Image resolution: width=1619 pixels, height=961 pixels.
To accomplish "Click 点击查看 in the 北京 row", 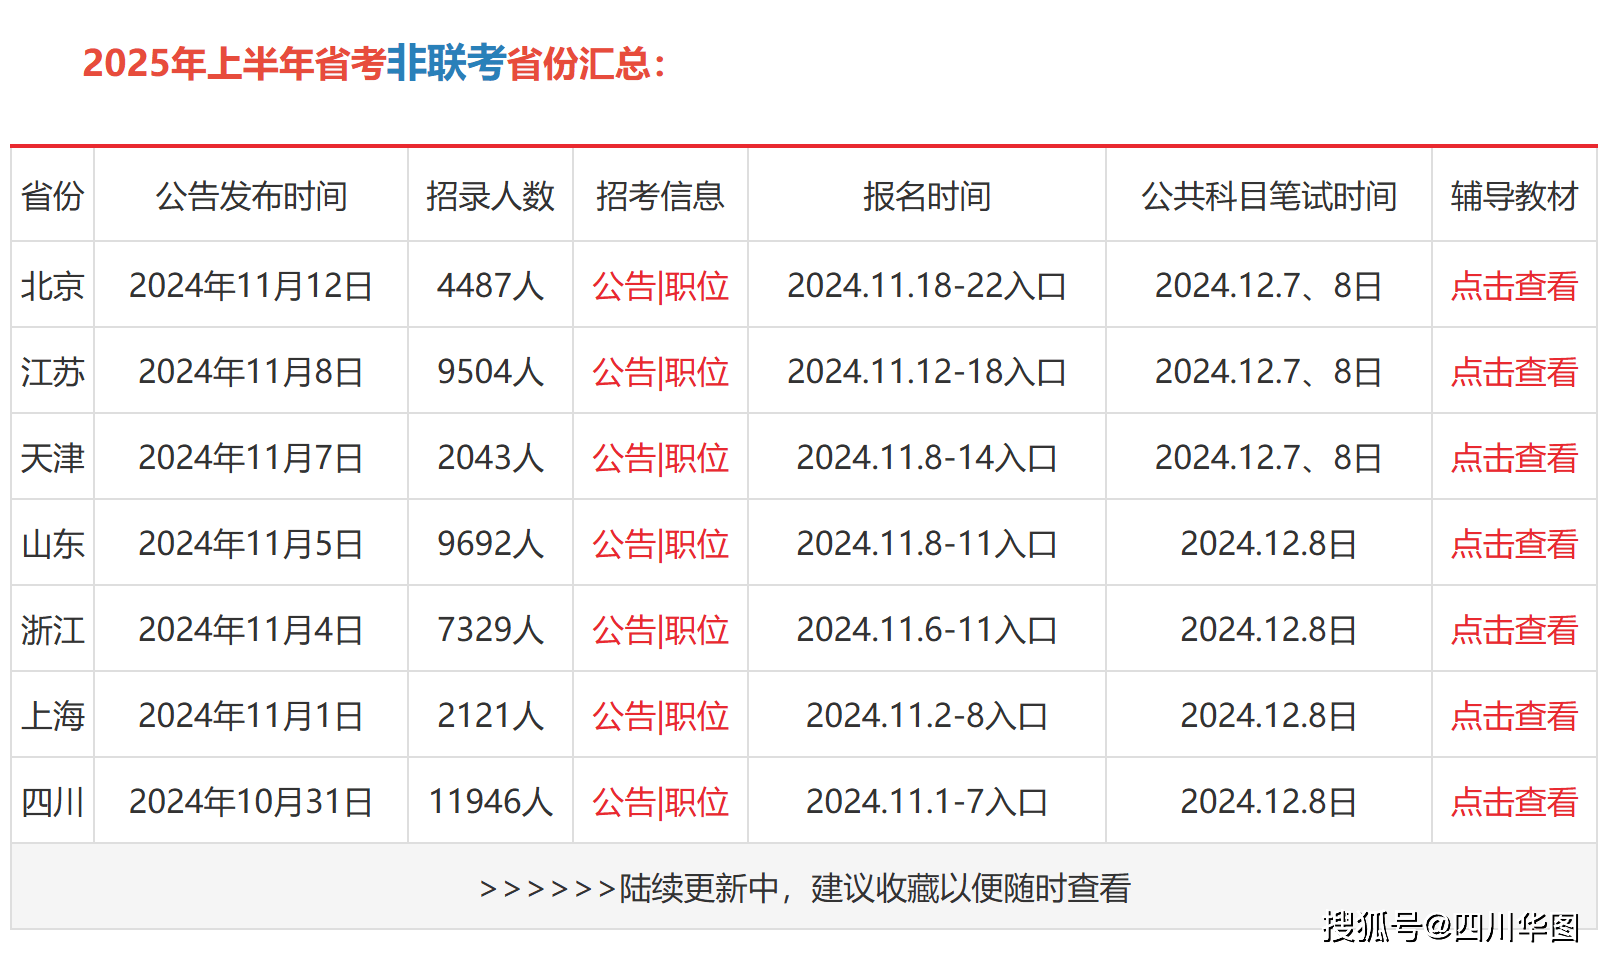I will (x=1514, y=286).
